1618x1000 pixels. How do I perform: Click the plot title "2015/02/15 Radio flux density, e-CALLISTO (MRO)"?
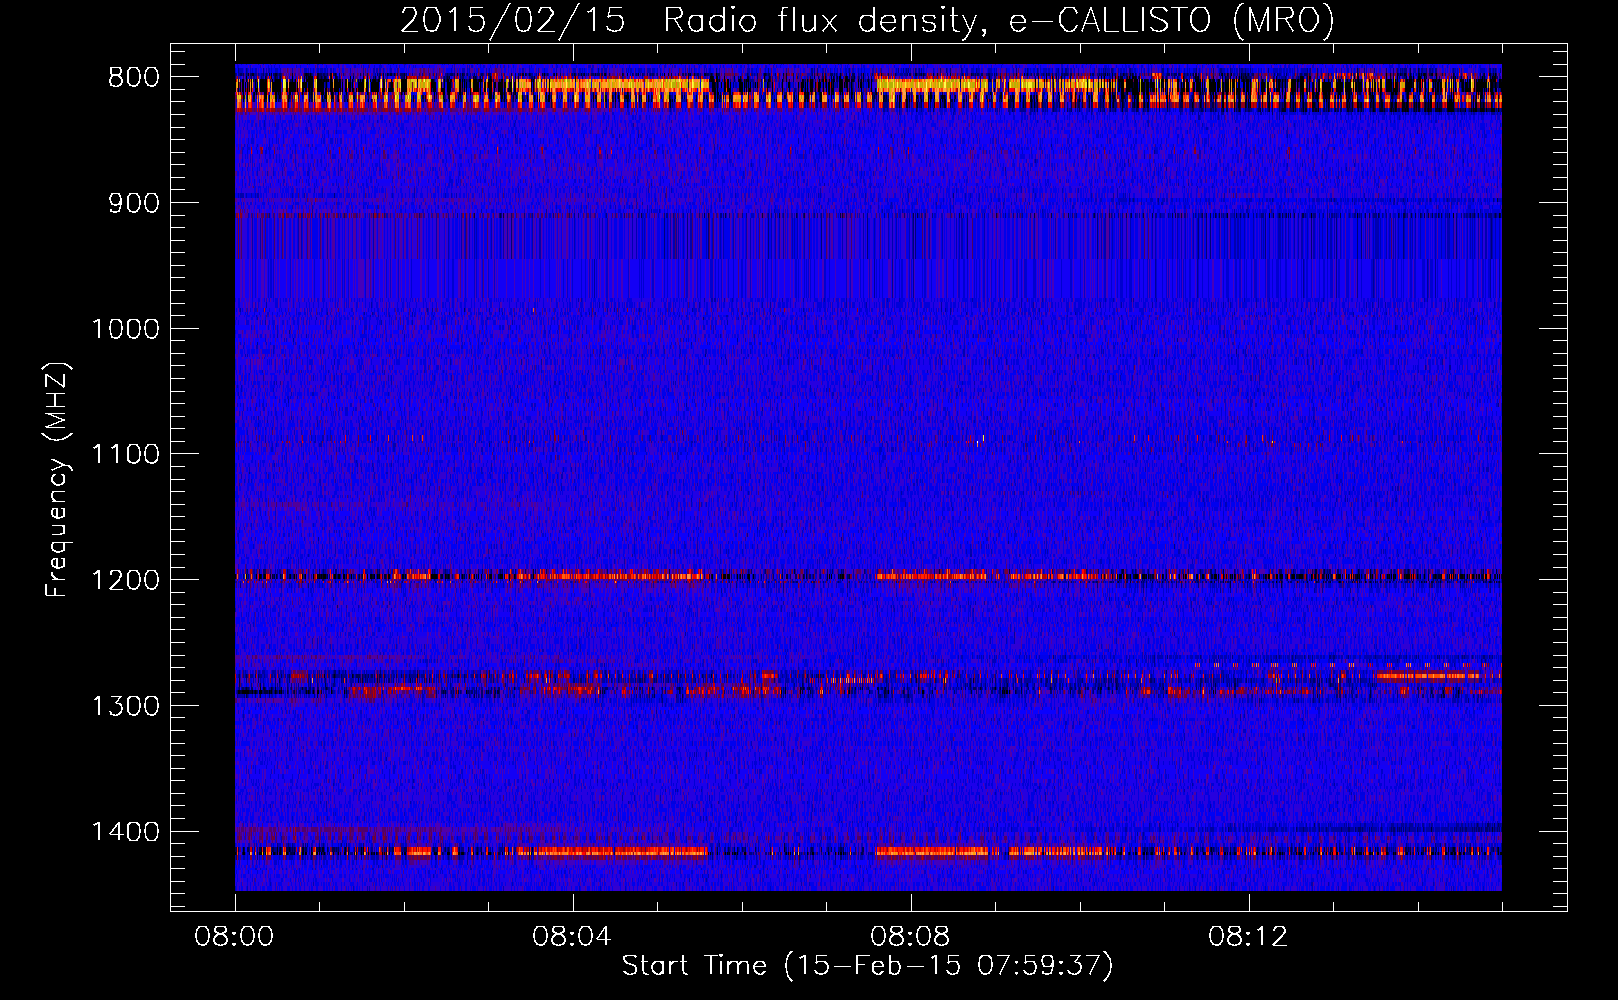click(867, 21)
